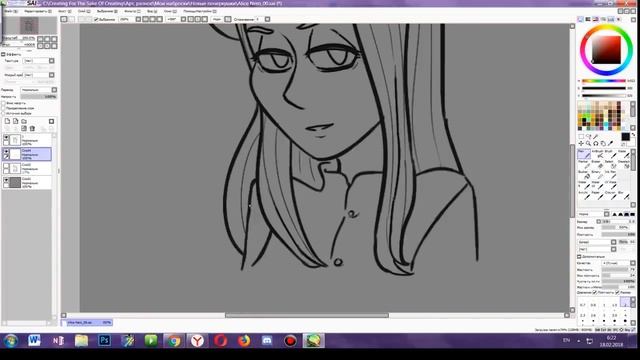
Task: Select the Rotate view tool
Action: click(x=596, y=144)
